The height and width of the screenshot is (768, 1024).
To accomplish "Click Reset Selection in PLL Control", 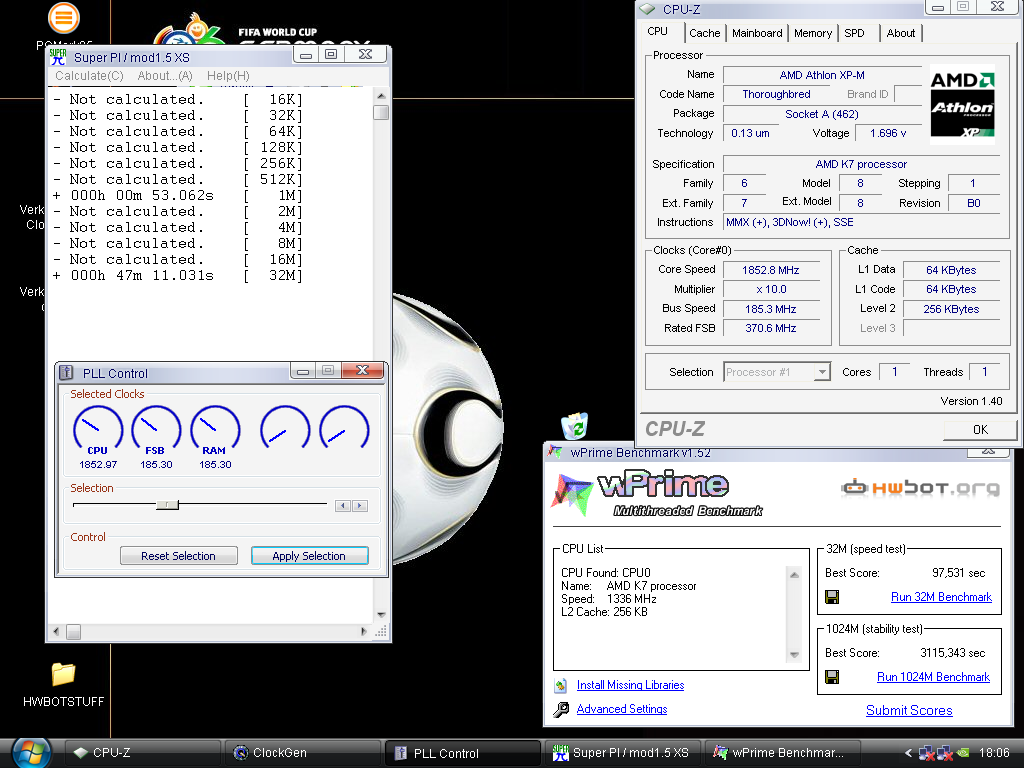I will pyautogui.click(x=178, y=556).
